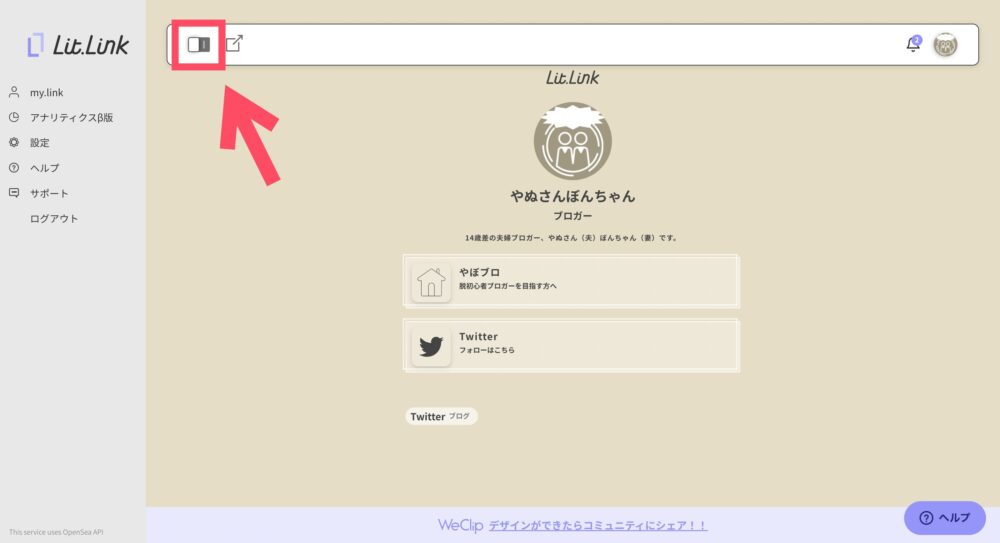1000x543 pixels.
Task: Click the house icon on やぽブロ card
Action: pos(431,282)
